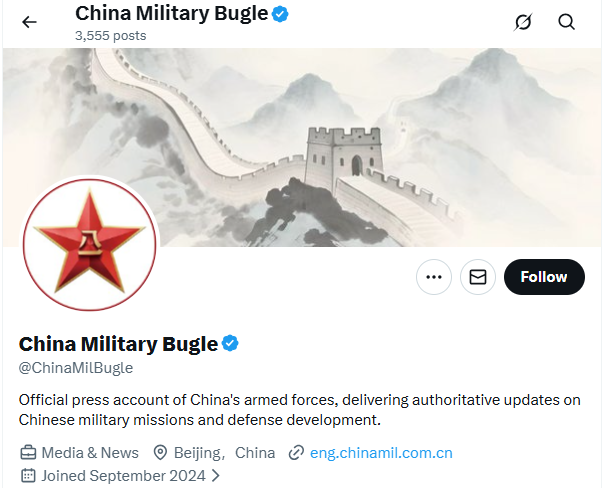This screenshot has height=488, width=607.
Task: Follow China Military Bugle
Action: pos(544,277)
